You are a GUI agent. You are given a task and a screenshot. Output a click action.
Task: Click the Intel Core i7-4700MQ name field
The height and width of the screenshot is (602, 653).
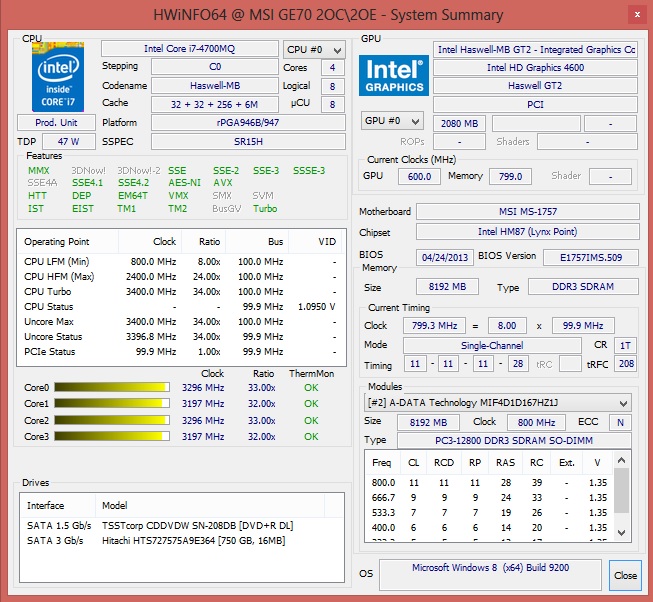point(189,49)
